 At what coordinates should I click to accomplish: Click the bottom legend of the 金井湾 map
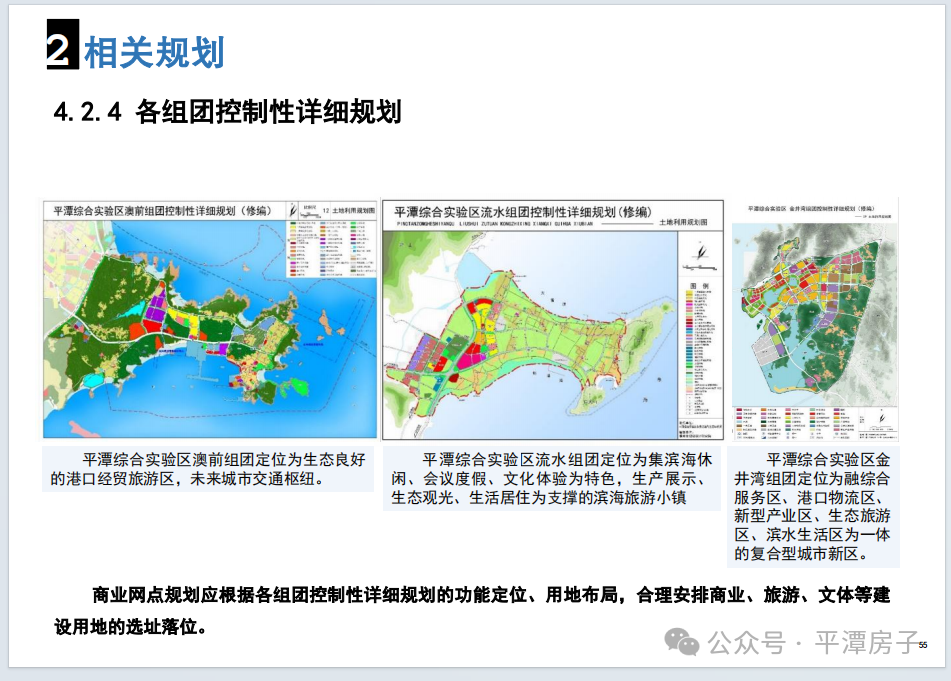point(813,424)
